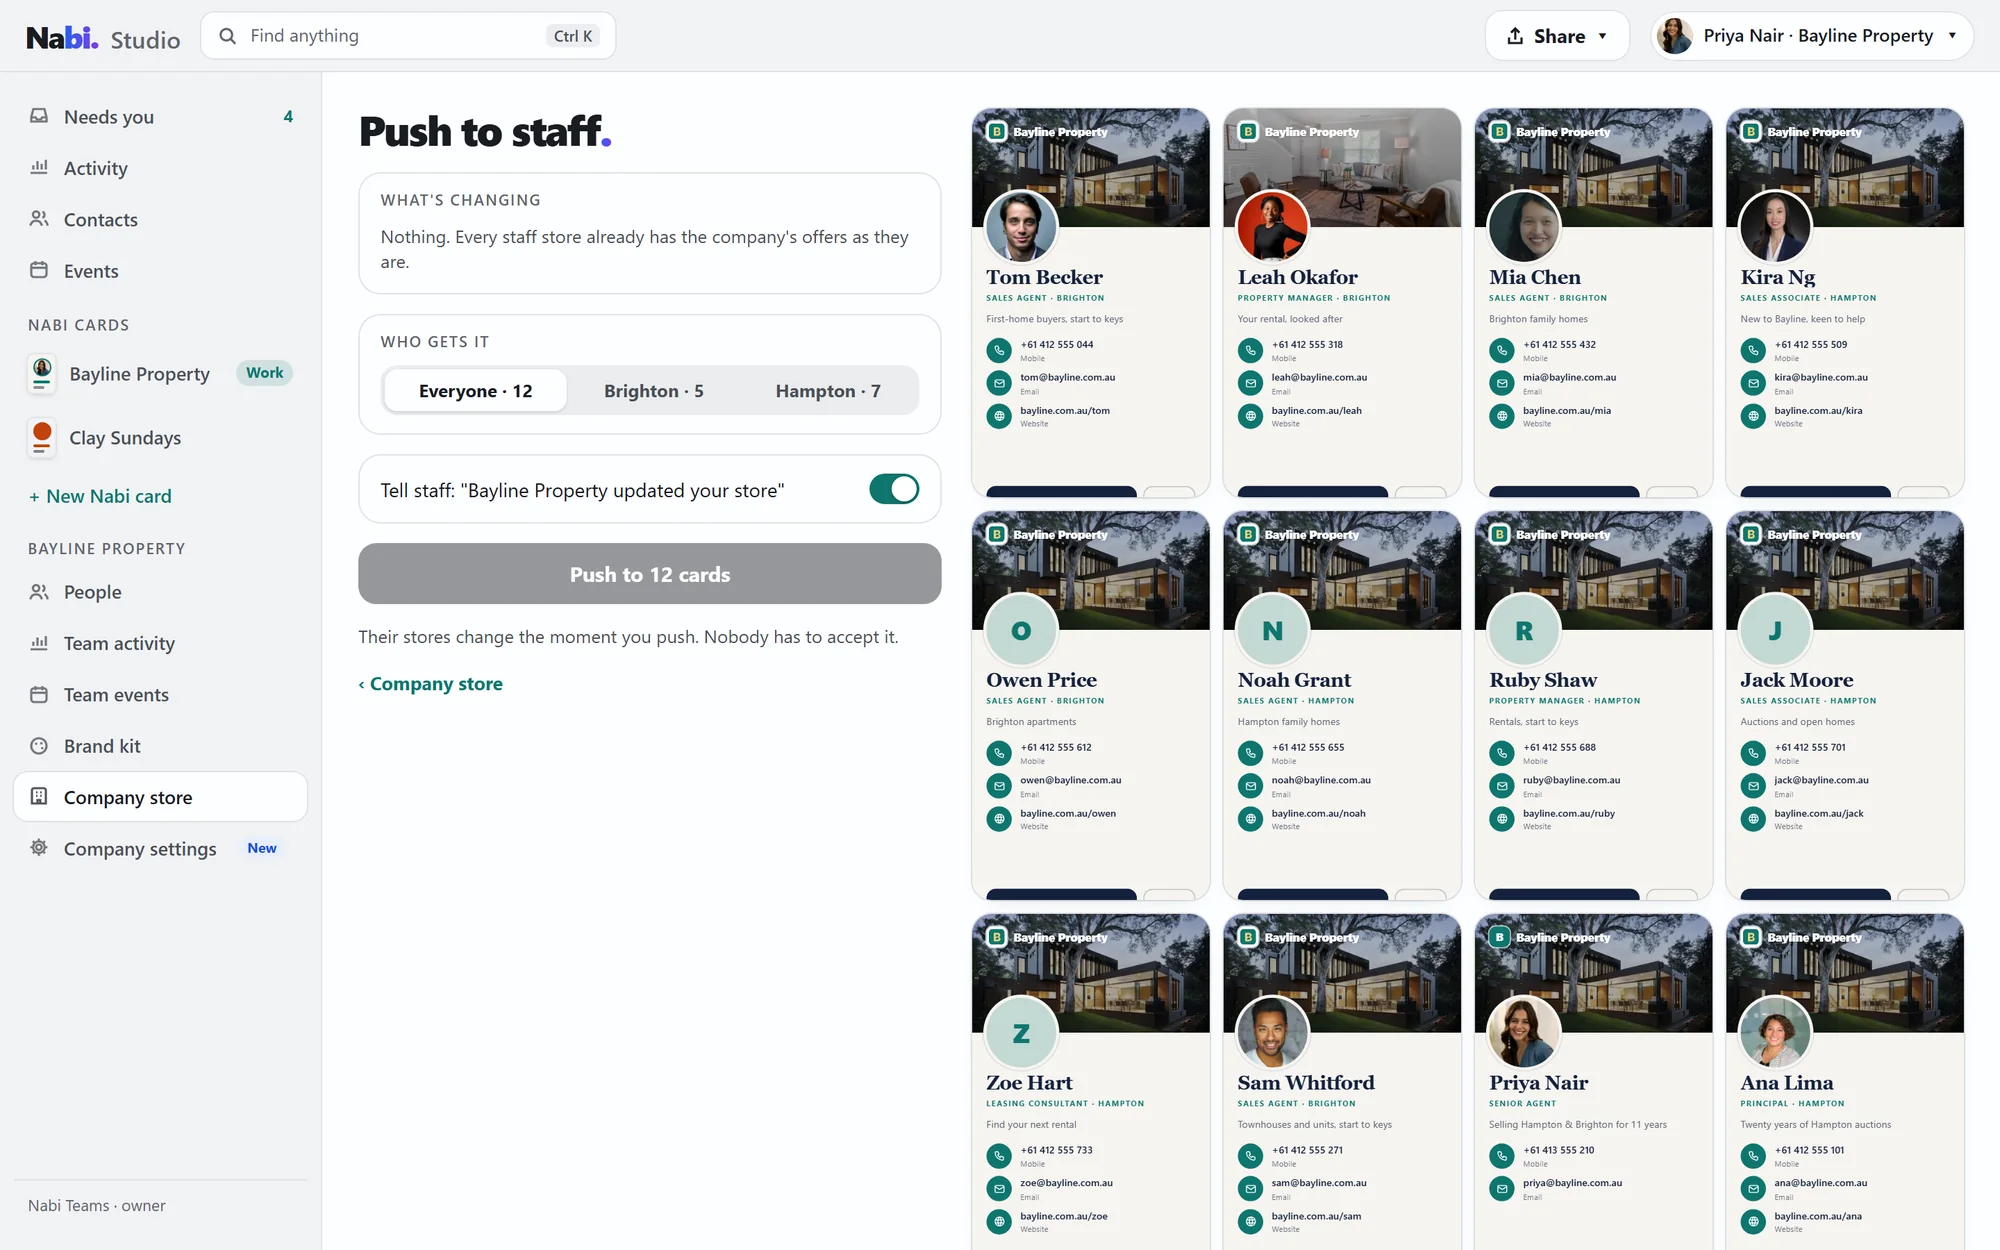Click Ruby Shaw's website globe icon
2000x1250 pixels.
click(1501, 819)
